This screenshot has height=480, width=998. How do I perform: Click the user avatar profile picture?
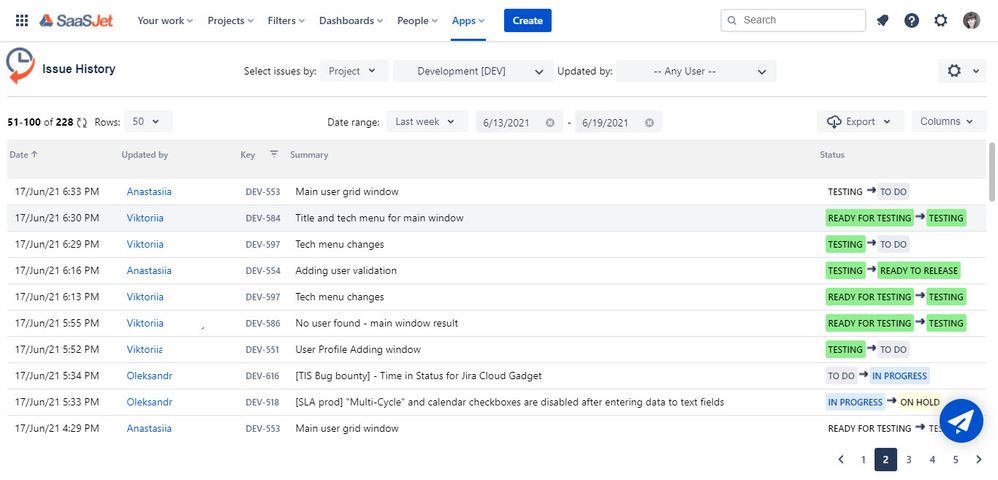pyautogui.click(x=971, y=20)
